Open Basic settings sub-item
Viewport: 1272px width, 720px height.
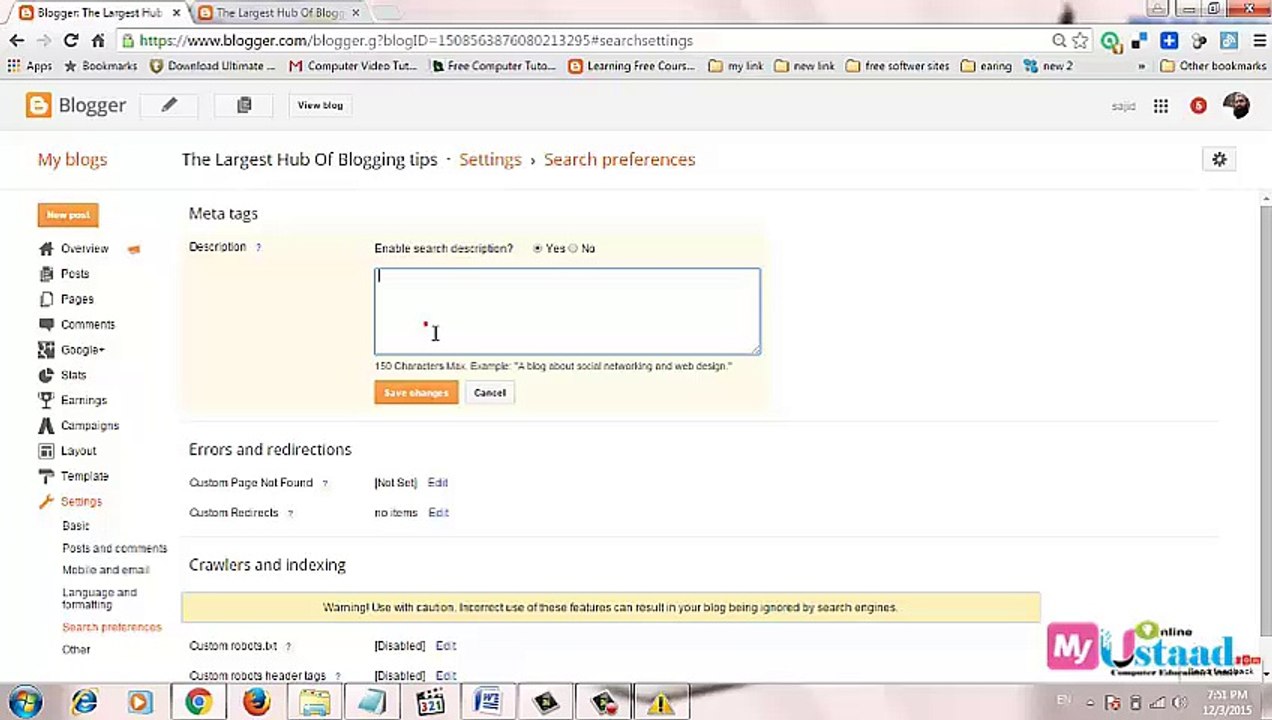(76, 526)
